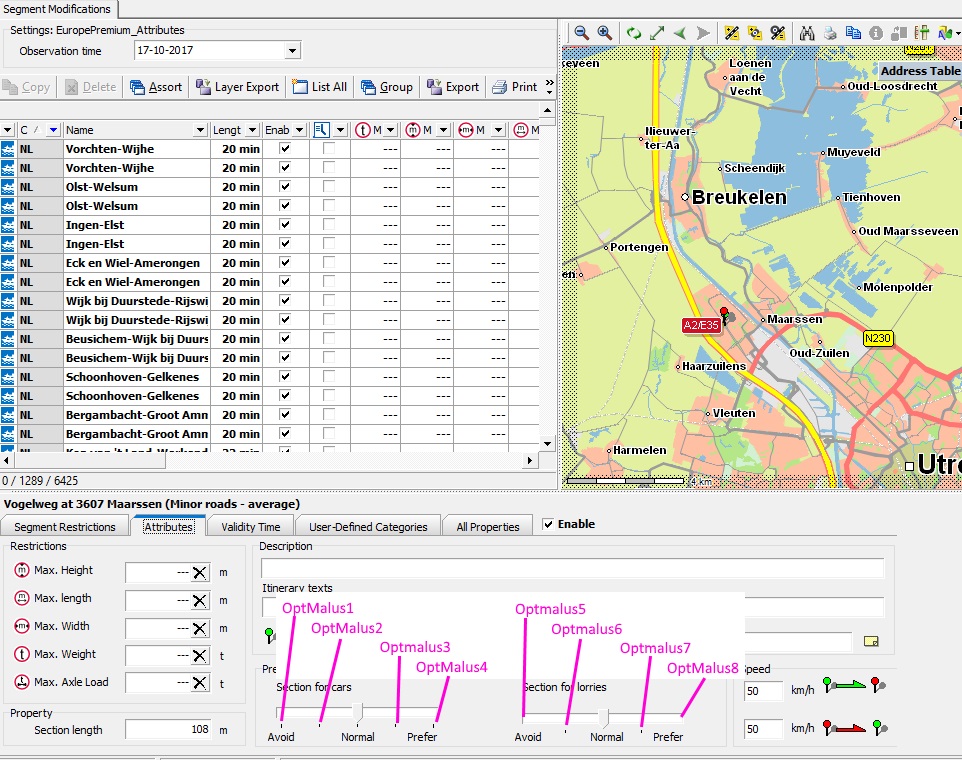Click the zoom in magnifier icon
The image size is (962, 760).
(x=604, y=33)
